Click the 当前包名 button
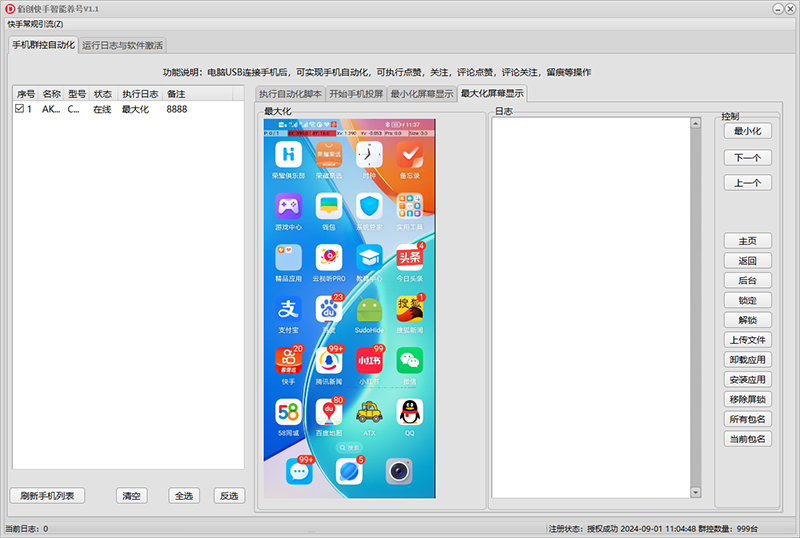800x538 pixels. pos(747,439)
